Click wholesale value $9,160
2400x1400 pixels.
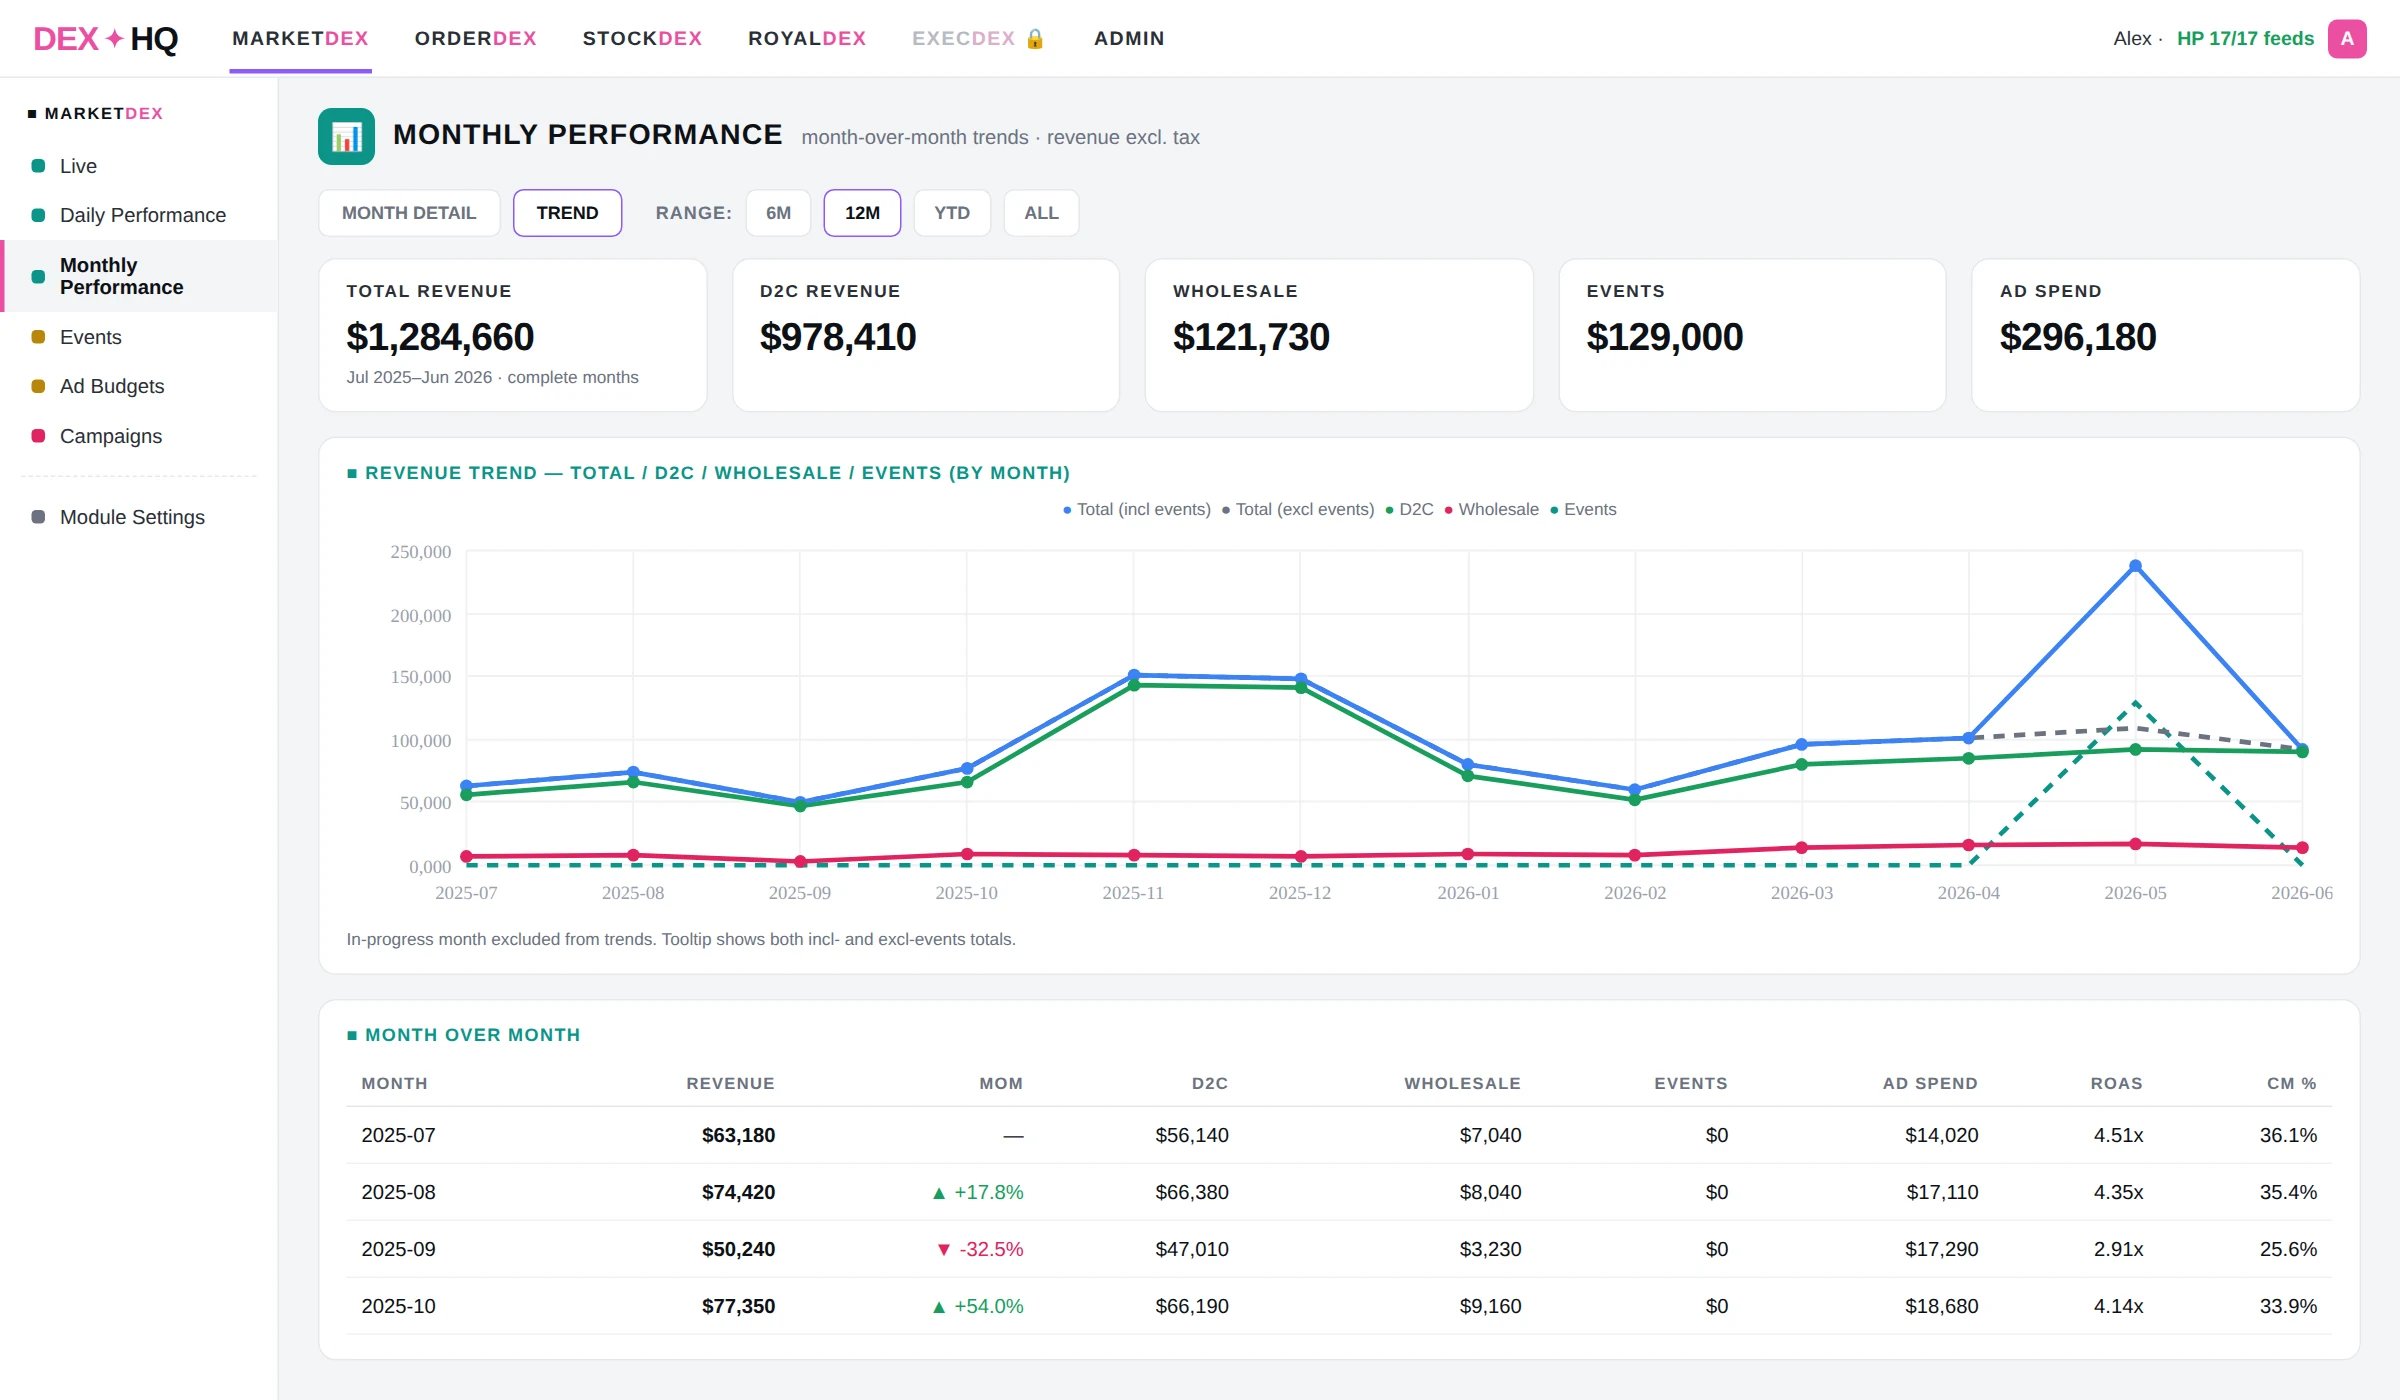[x=1490, y=1306]
